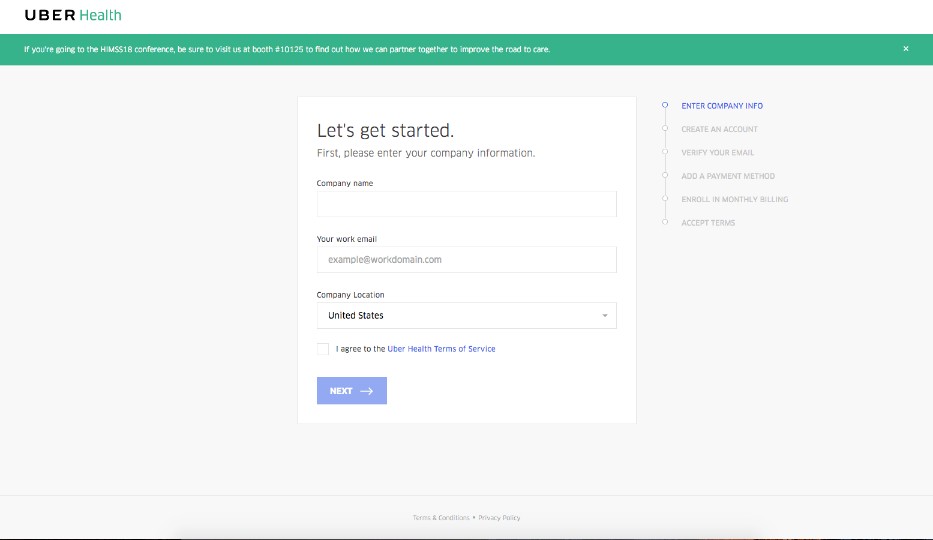Dismiss the green HIMSS18 conference banner

tap(906, 49)
